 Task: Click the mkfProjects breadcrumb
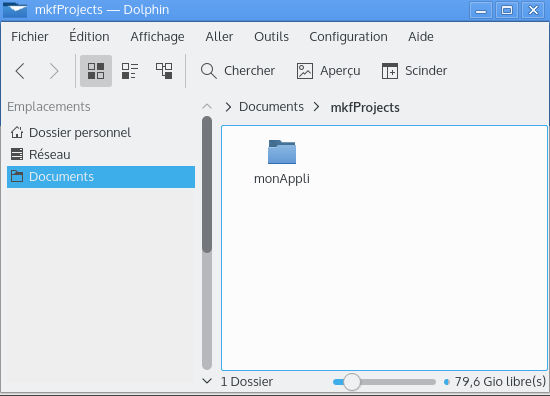[x=365, y=107]
